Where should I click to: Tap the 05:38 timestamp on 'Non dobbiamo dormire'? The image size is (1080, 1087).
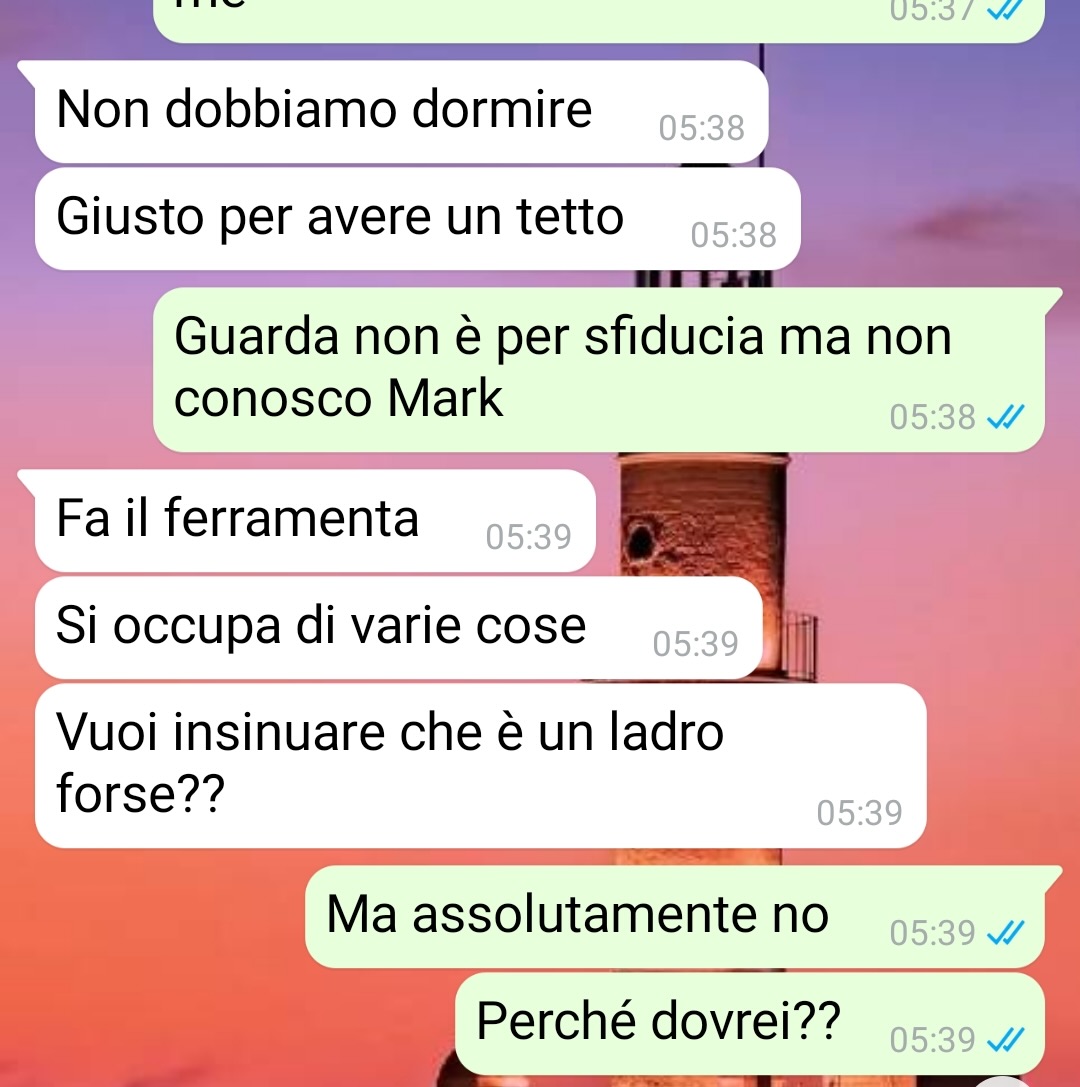(x=702, y=128)
